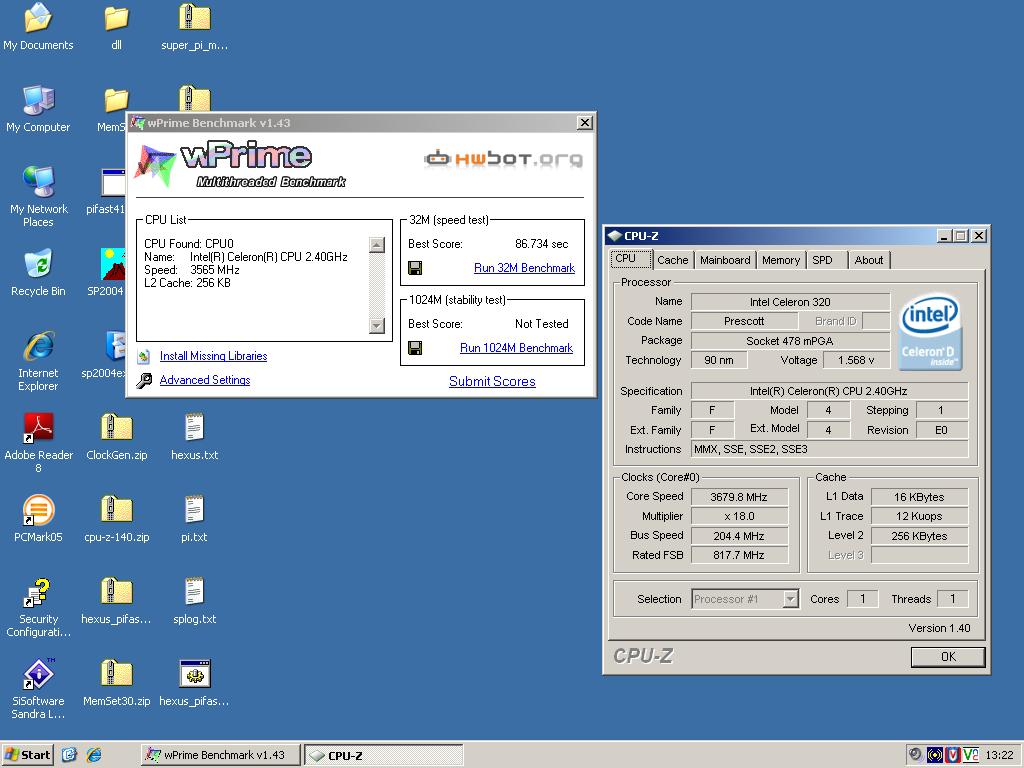This screenshot has width=1024, height=768.
Task: Click Install Missing Libraries link
Action: (x=214, y=356)
